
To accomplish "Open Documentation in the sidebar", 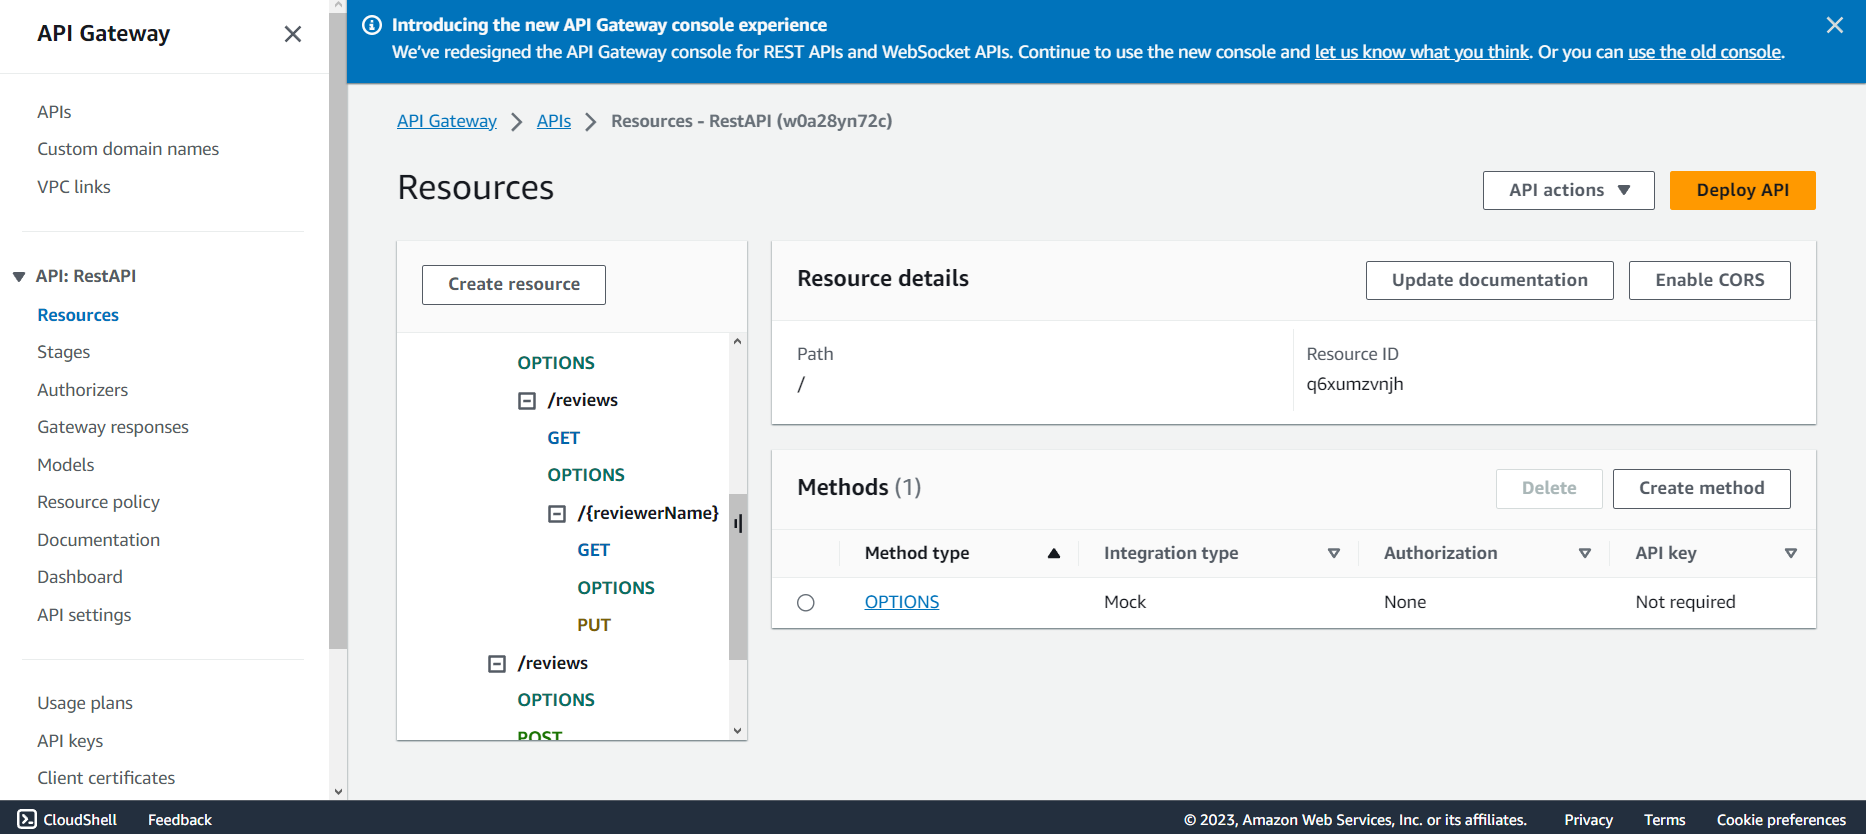I will point(99,540).
